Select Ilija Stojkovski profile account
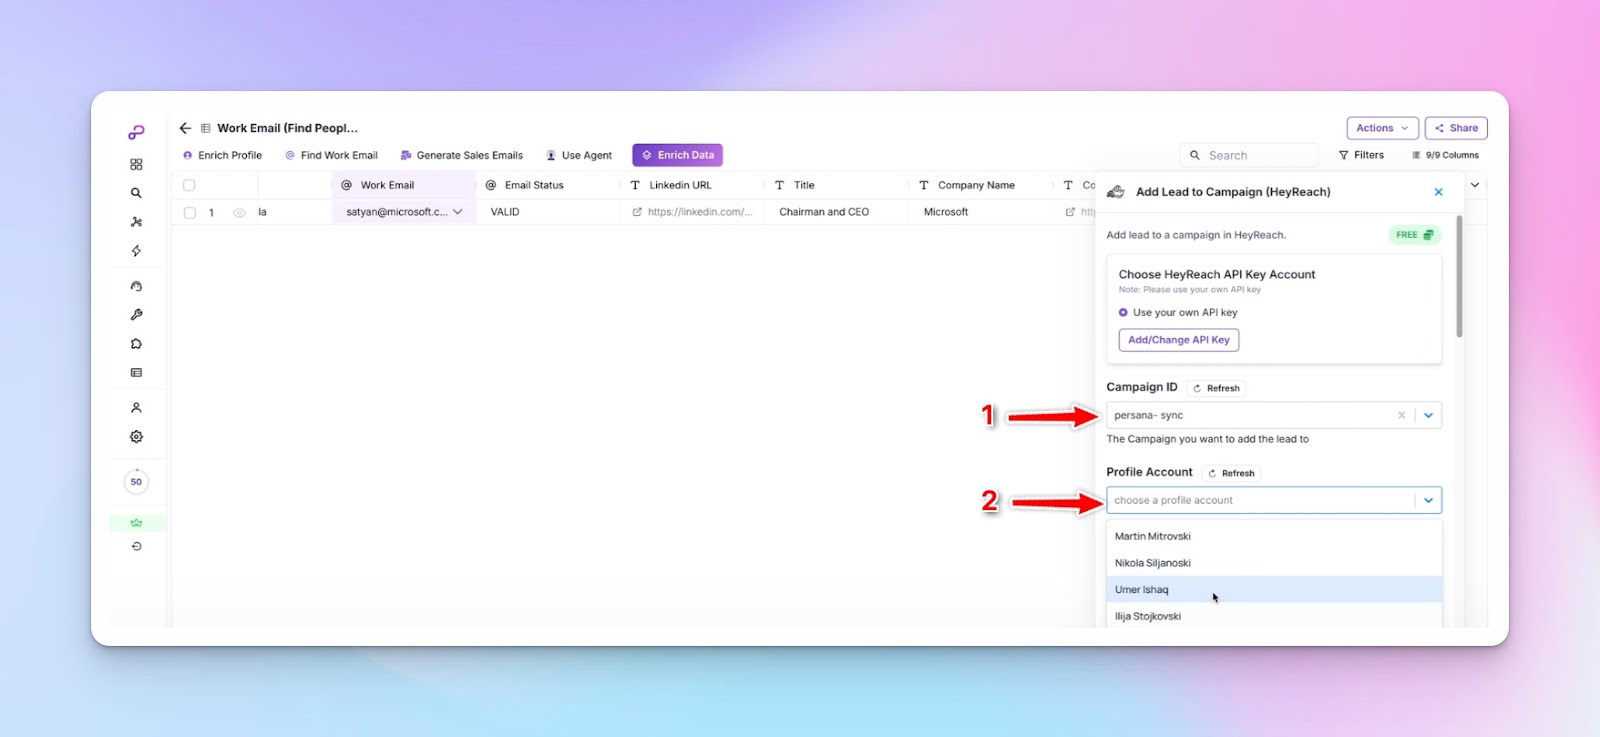 click(1274, 616)
